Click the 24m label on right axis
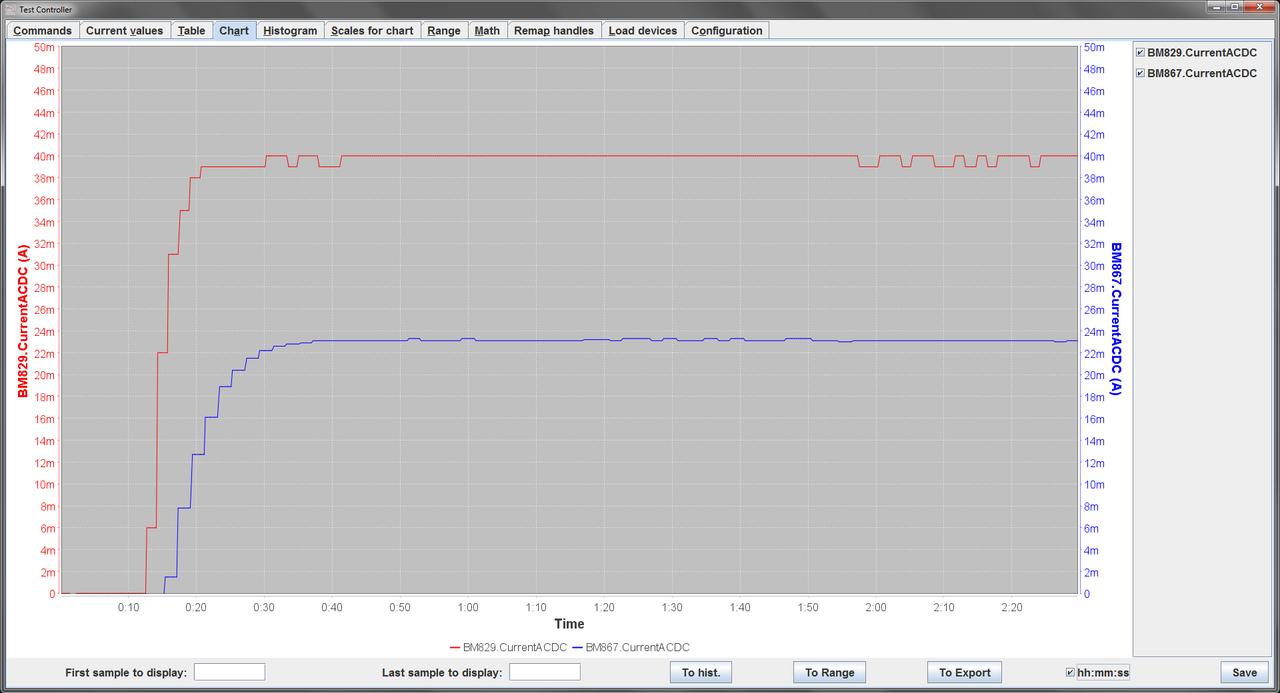Screen dimensions: 1280x693 pos(1094,332)
